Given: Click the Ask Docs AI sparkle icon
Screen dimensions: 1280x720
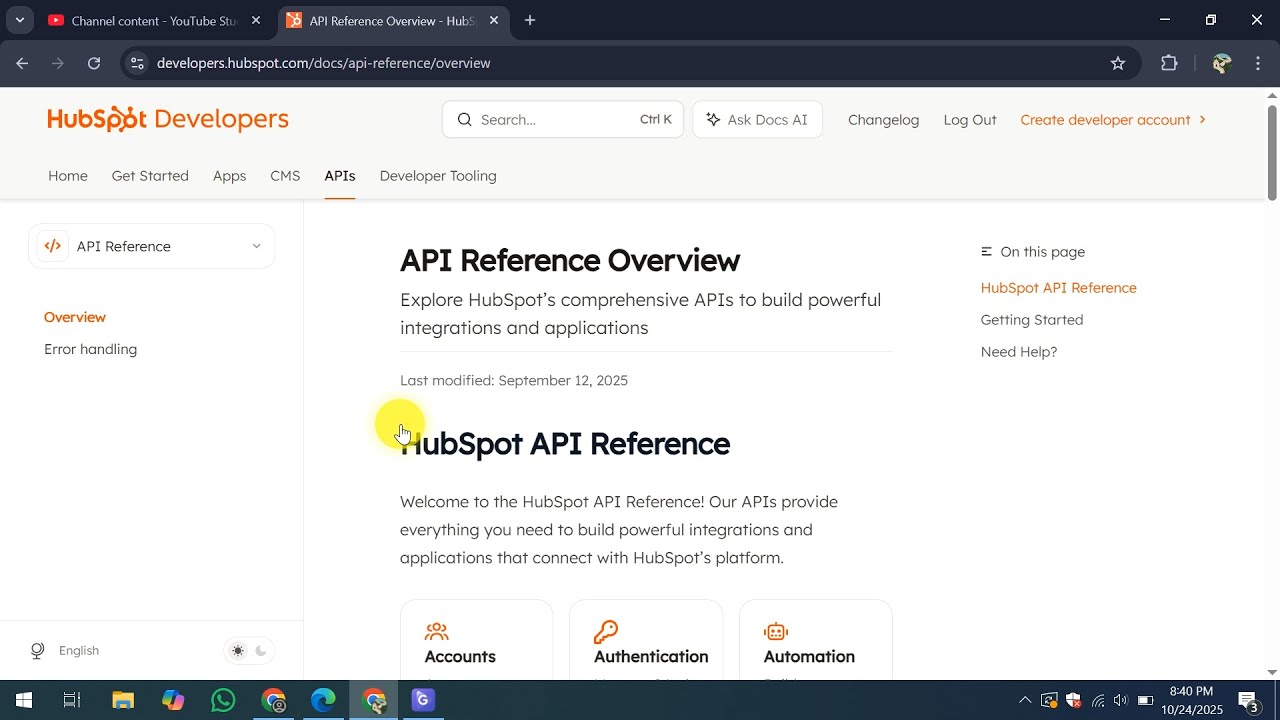Looking at the screenshot, I should 713,120.
